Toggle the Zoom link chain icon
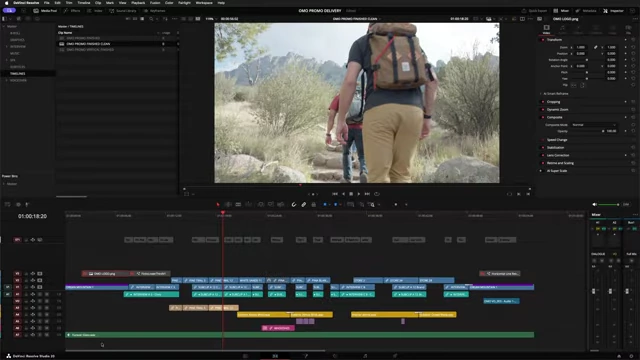Viewport: 640px width, 360px height. [x=596, y=47]
